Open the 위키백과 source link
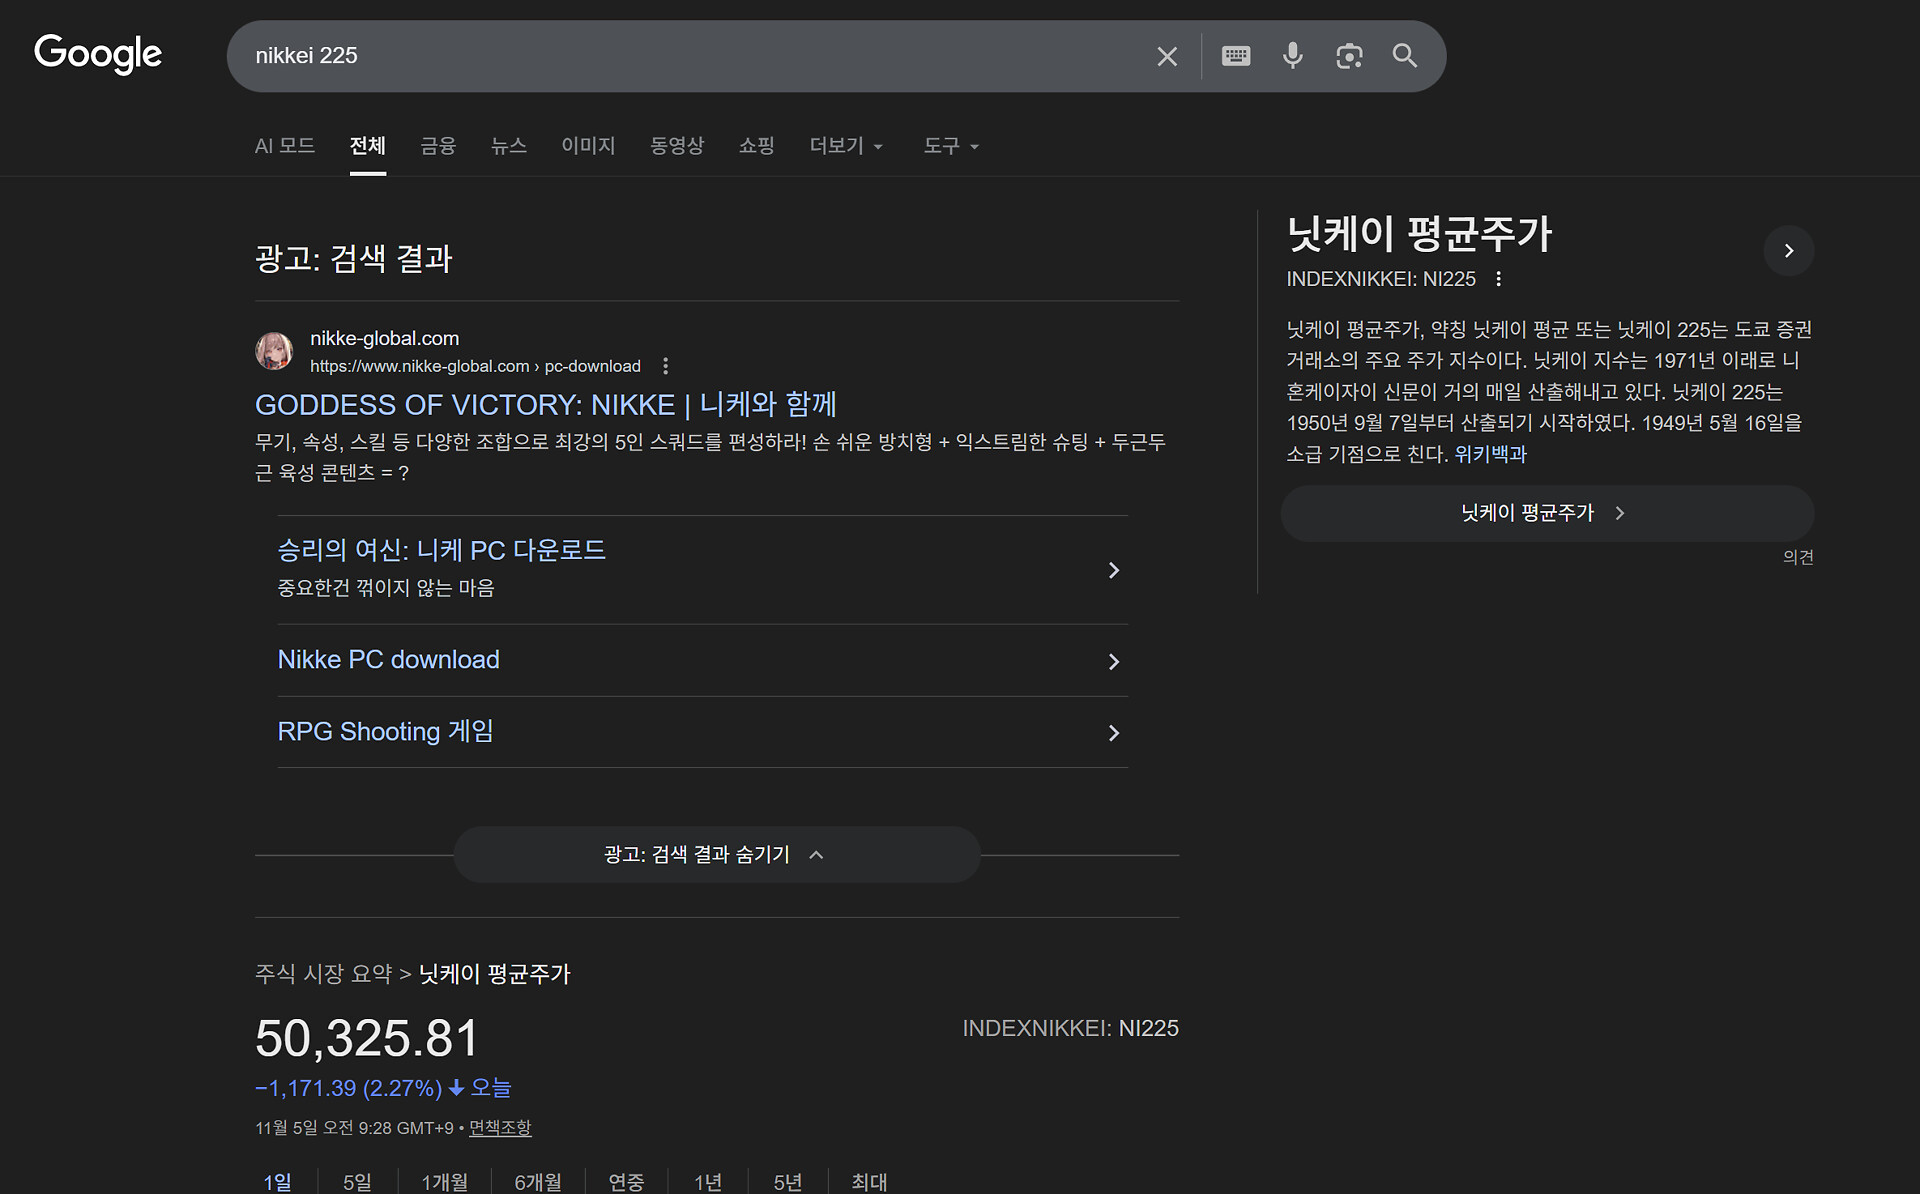This screenshot has width=1920, height=1194. pyautogui.click(x=1490, y=455)
